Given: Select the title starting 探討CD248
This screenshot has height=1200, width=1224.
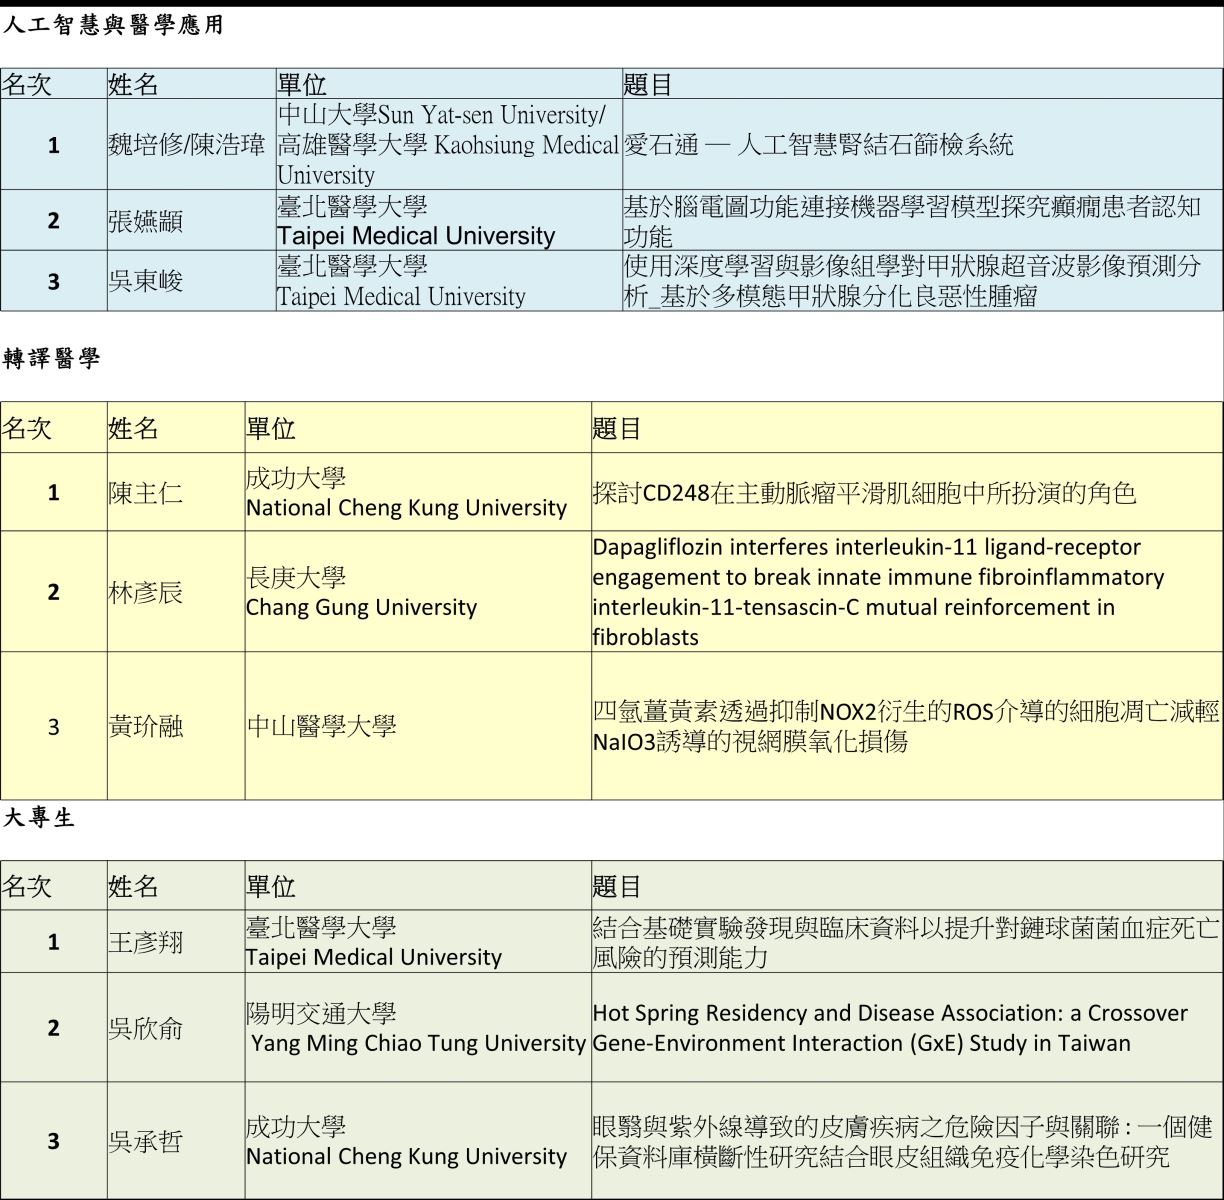Looking at the screenshot, I should tap(864, 492).
